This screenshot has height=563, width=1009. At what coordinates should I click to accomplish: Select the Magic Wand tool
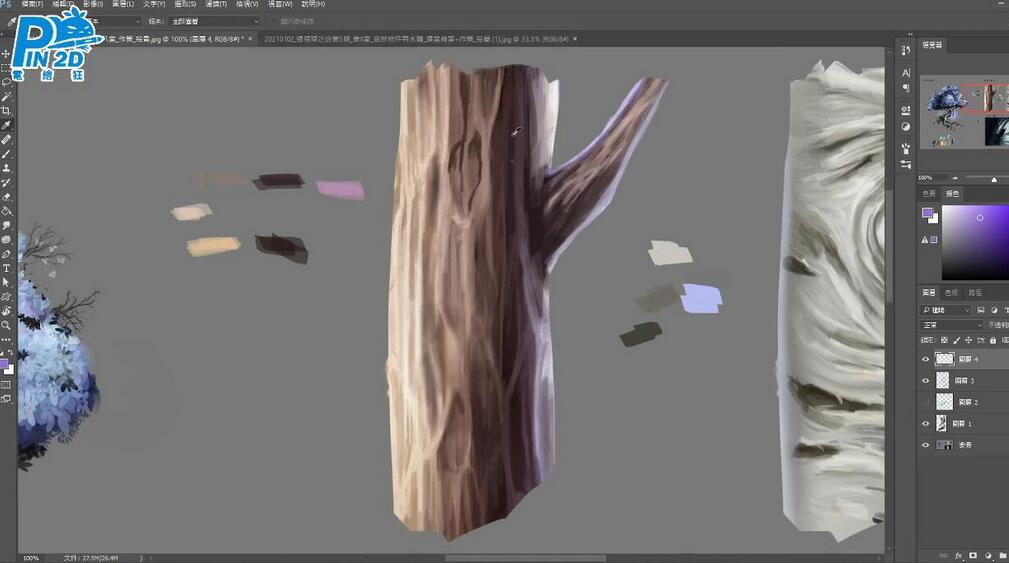pyautogui.click(x=6, y=96)
